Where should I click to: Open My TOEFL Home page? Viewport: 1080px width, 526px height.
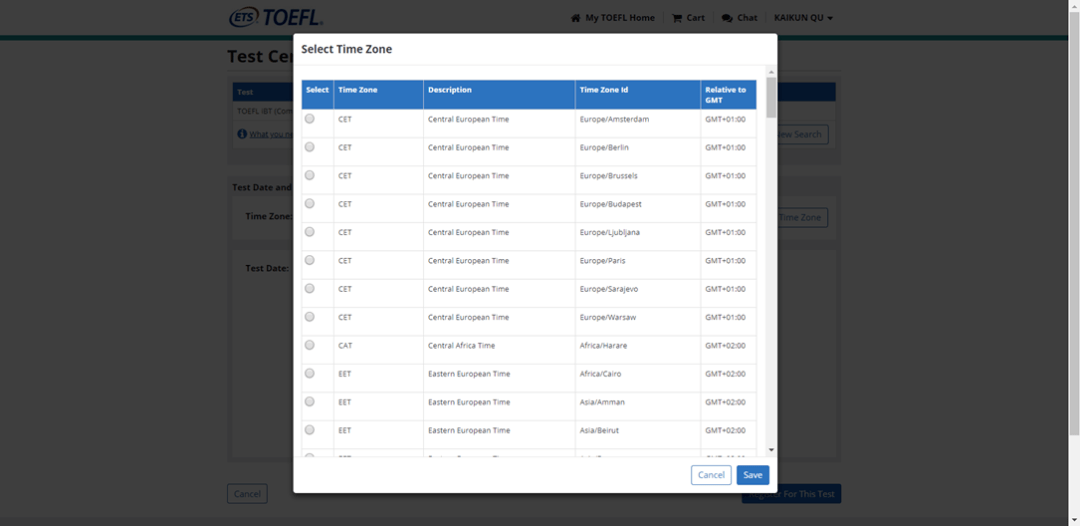pyautogui.click(x=612, y=18)
